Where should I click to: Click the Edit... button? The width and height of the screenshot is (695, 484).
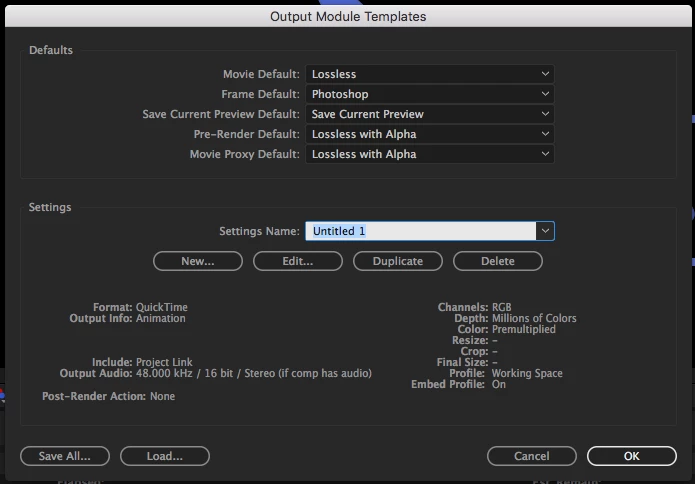coord(298,261)
